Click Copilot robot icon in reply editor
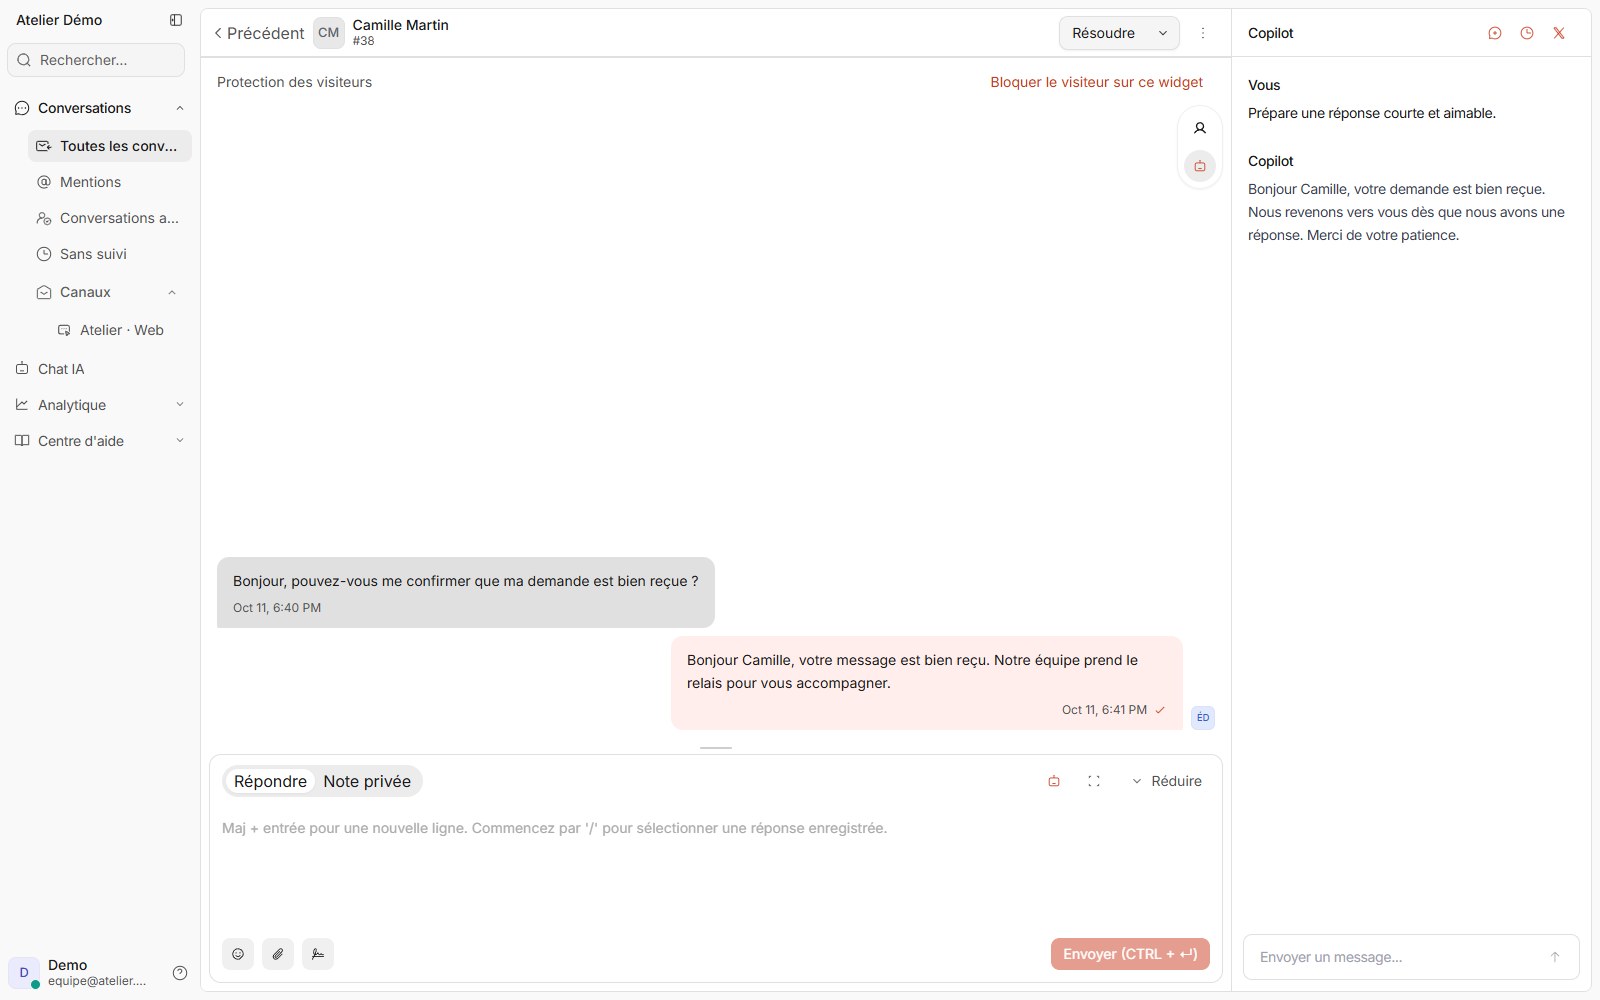Screen dimensions: 1600x1000 click(1054, 781)
